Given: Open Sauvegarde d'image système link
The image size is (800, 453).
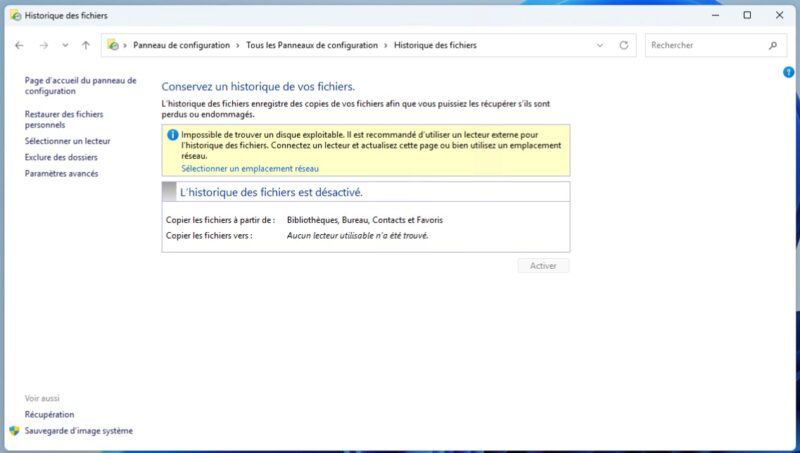Looking at the screenshot, I should pyautogui.click(x=79, y=431).
